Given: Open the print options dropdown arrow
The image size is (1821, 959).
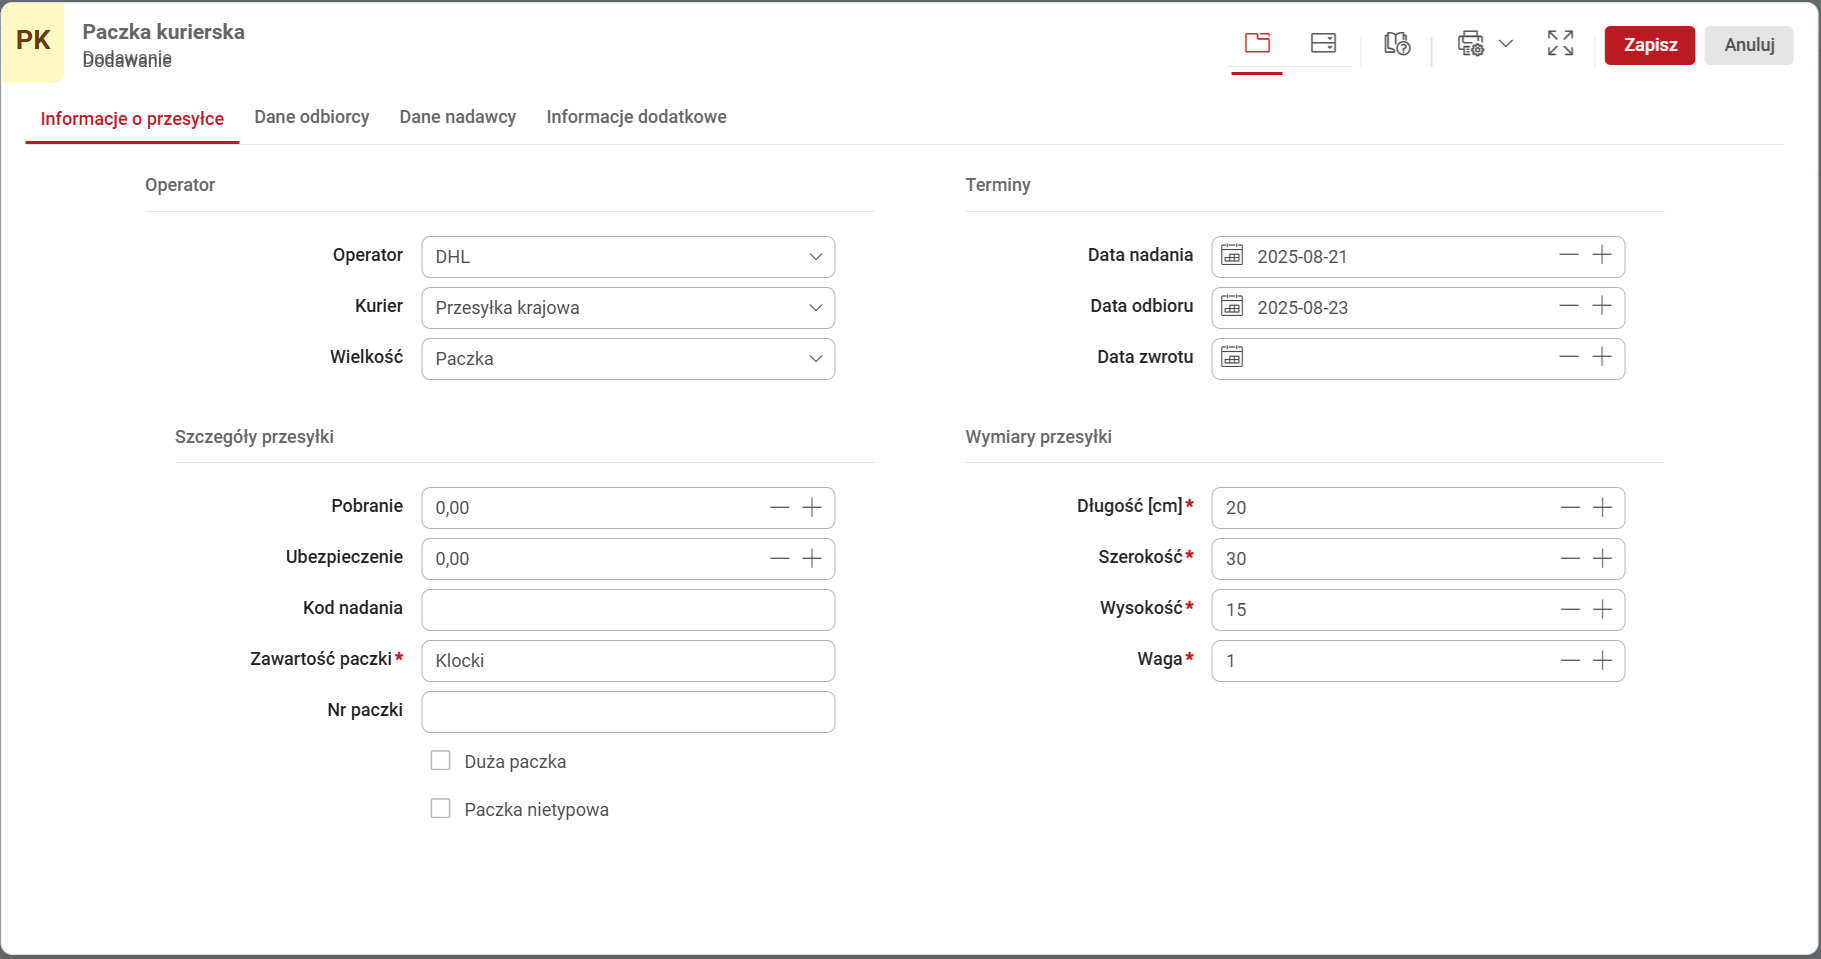Looking at the screenshot, I should pos(1506,44).
